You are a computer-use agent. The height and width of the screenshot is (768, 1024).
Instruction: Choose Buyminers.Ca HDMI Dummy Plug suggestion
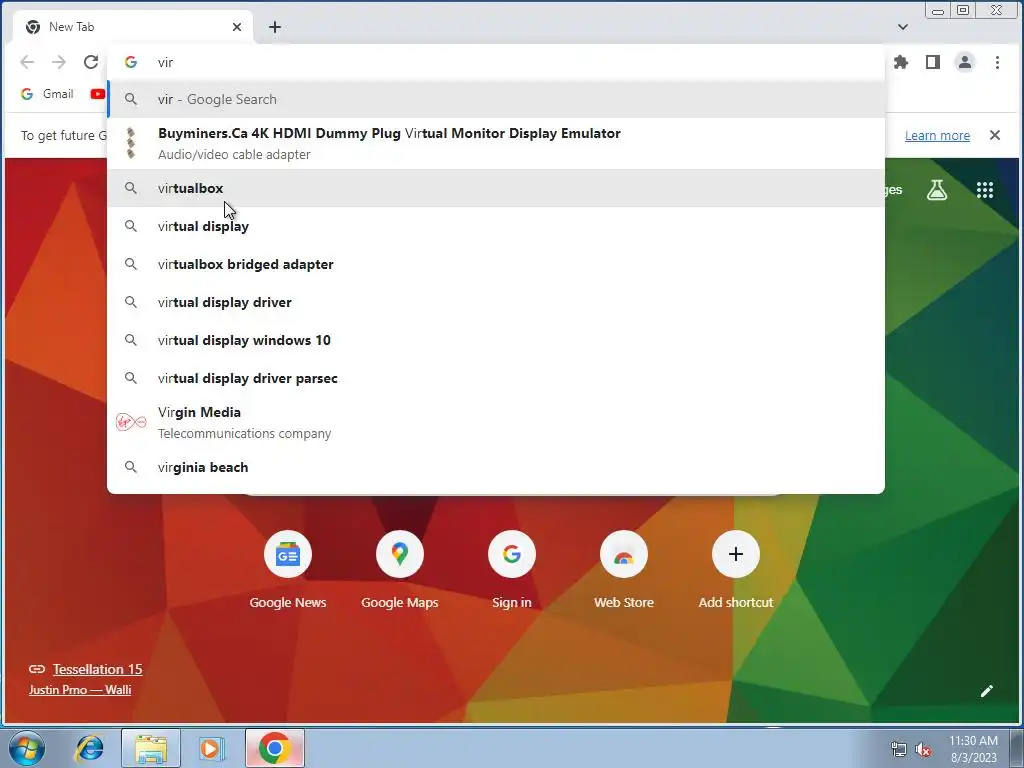pos(496,143)
